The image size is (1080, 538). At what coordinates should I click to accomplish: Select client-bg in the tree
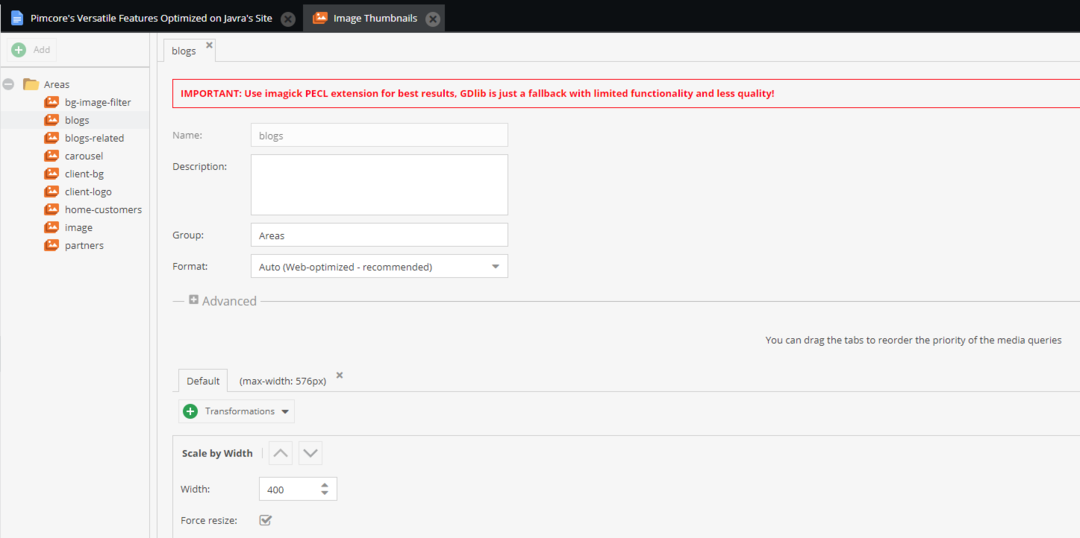click(x=84, y=174)
